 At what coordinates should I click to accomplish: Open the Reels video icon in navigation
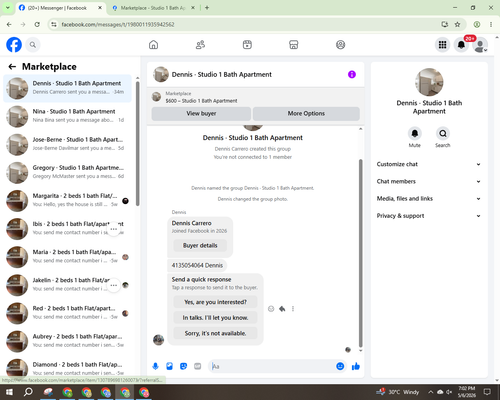click(x=247, y=45)
